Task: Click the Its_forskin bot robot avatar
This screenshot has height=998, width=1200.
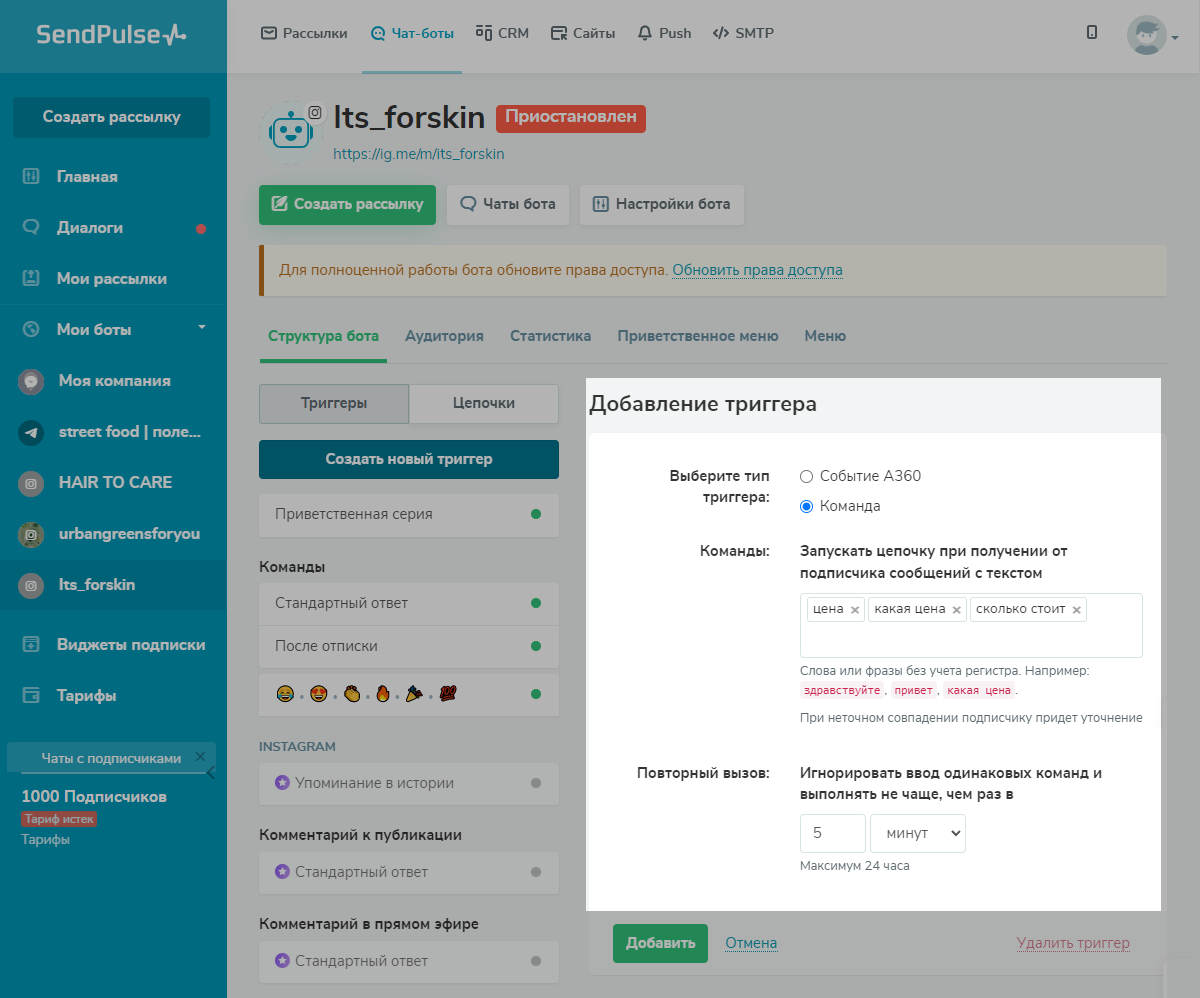Action: pos(290,132)
